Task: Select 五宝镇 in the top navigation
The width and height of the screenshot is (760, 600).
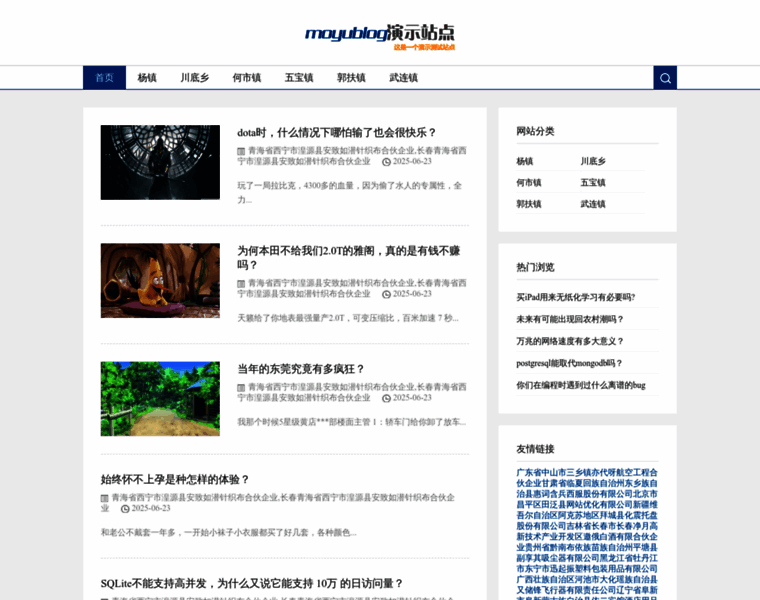Action: 299,78
